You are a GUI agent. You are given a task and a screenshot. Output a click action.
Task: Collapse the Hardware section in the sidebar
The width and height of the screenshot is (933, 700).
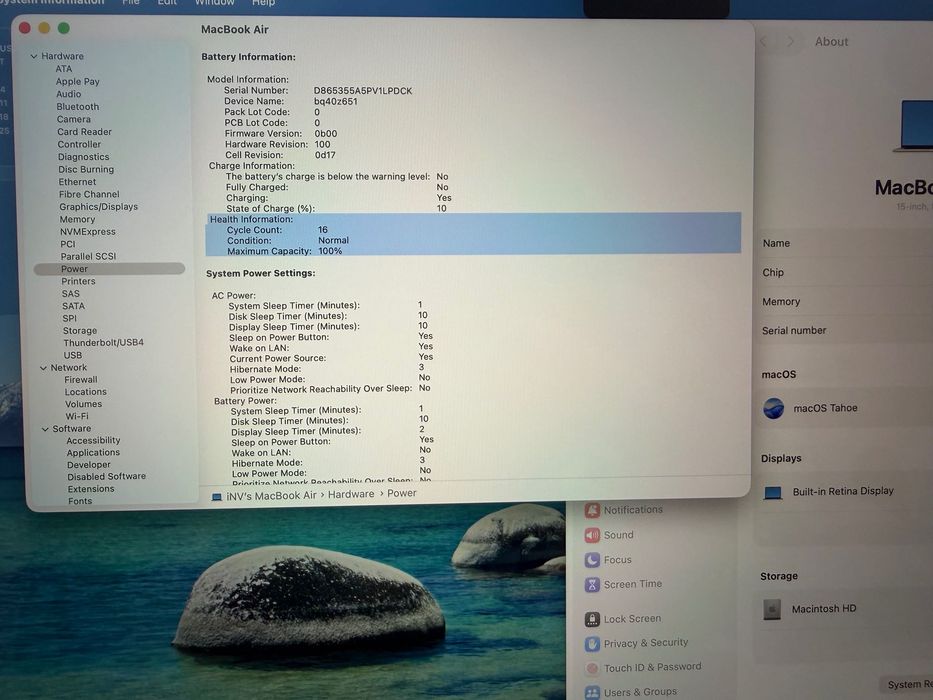[34, 56]
